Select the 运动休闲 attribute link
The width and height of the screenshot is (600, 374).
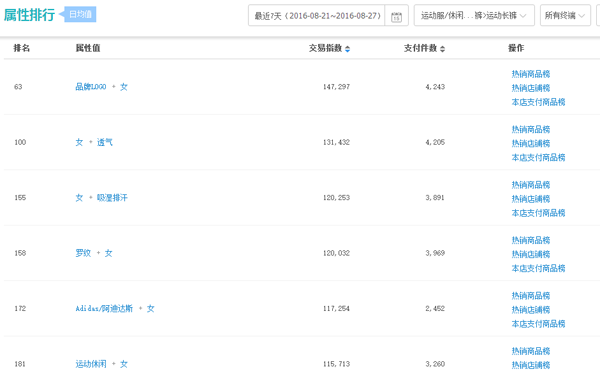tap(91, 364)
